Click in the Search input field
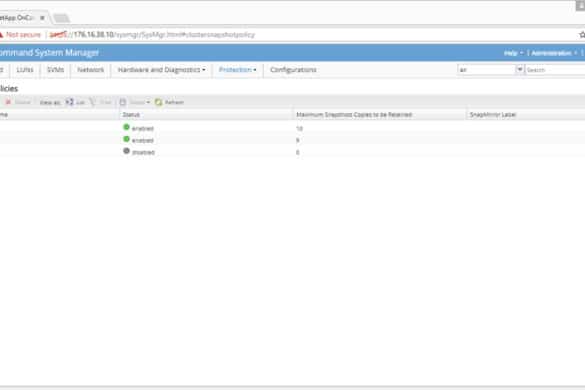Screen dimensions: 585x390 pos(555,70)
